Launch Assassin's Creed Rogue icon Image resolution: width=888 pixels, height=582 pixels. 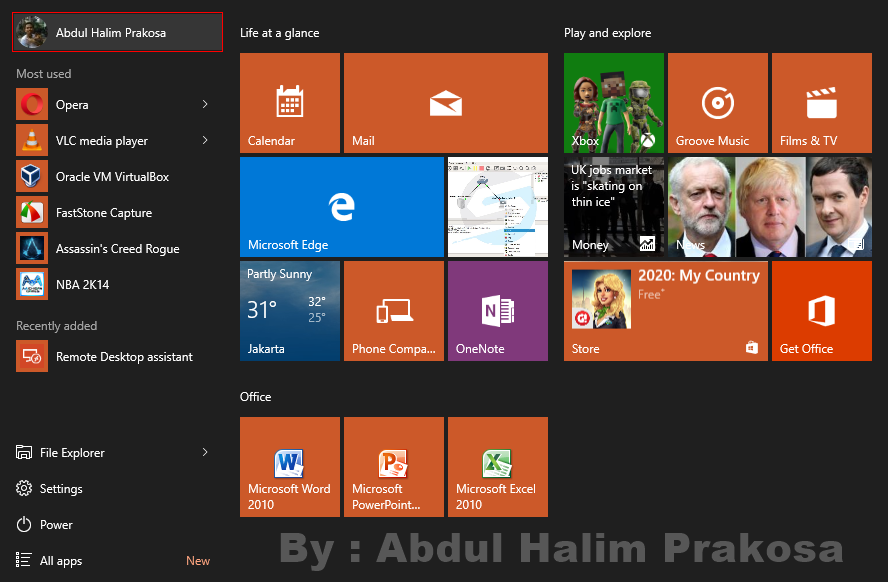(32, 249)
